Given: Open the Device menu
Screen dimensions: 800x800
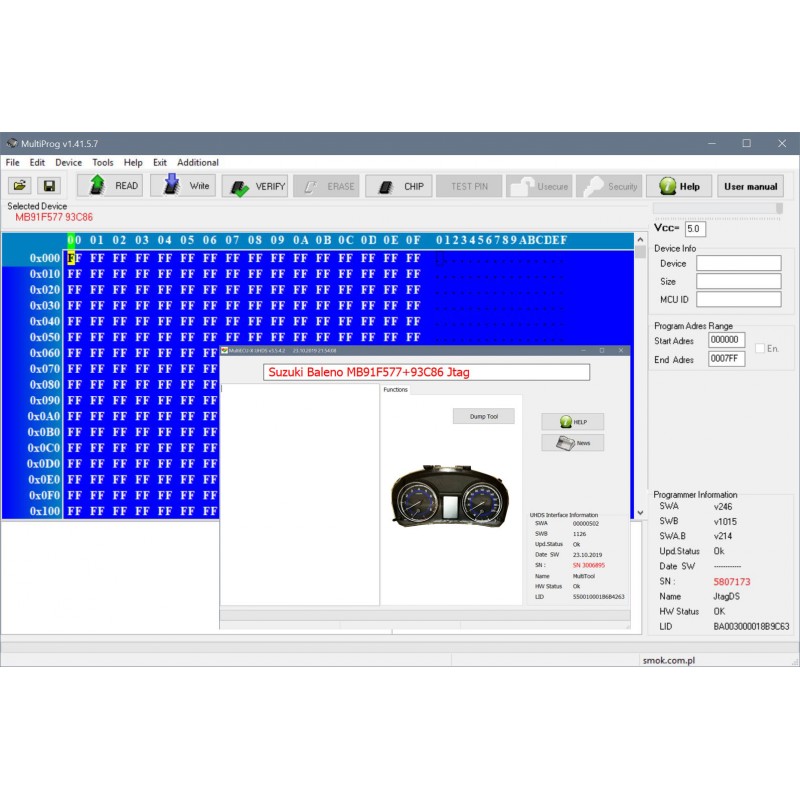Looking at the screenshot, I should click(68, 162).
